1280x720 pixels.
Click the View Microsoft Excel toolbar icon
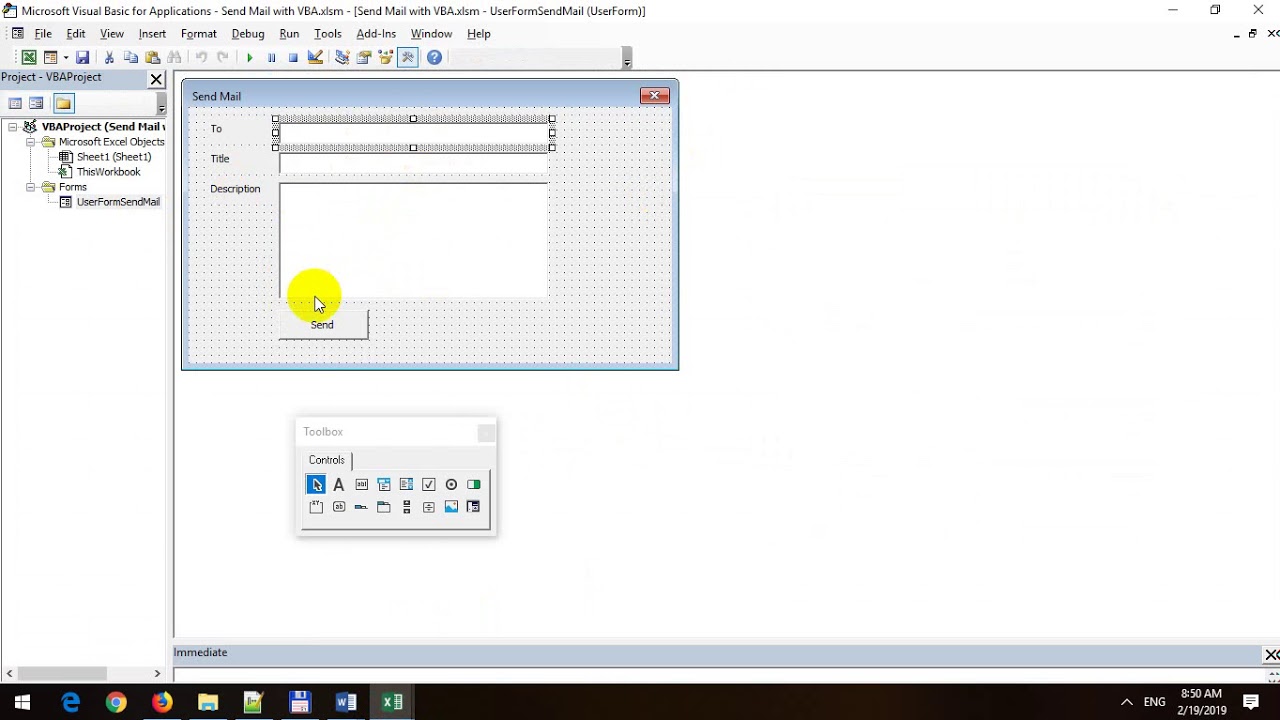[29, 58]
